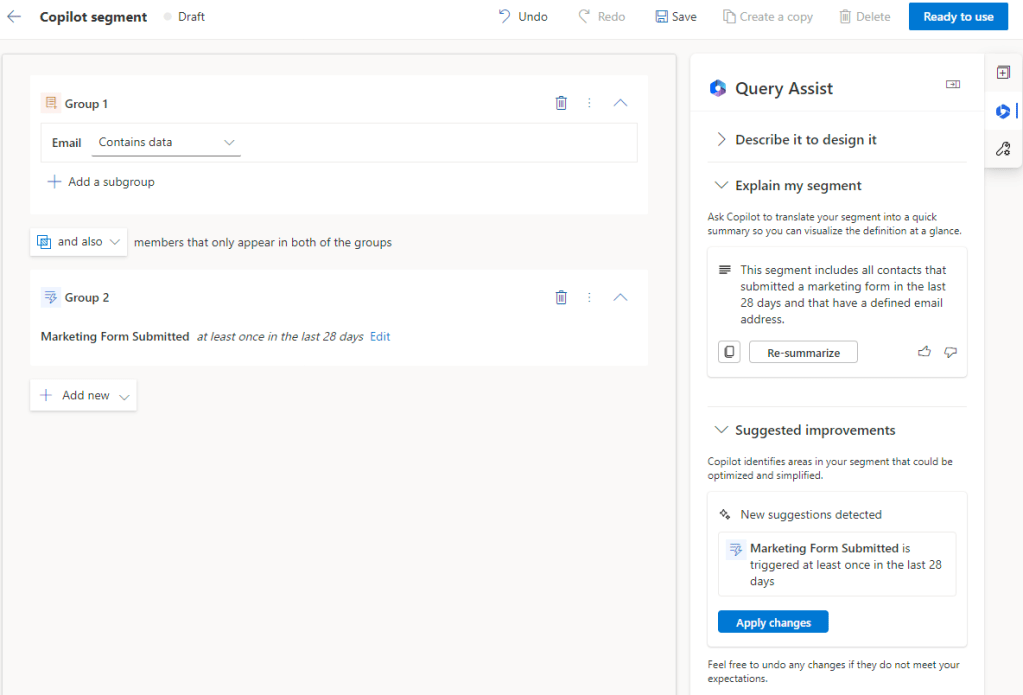This screenshot has height=695, width=1023.
Task: Edit the Marketing Form Submitted condition
Action: pos(380,336)
